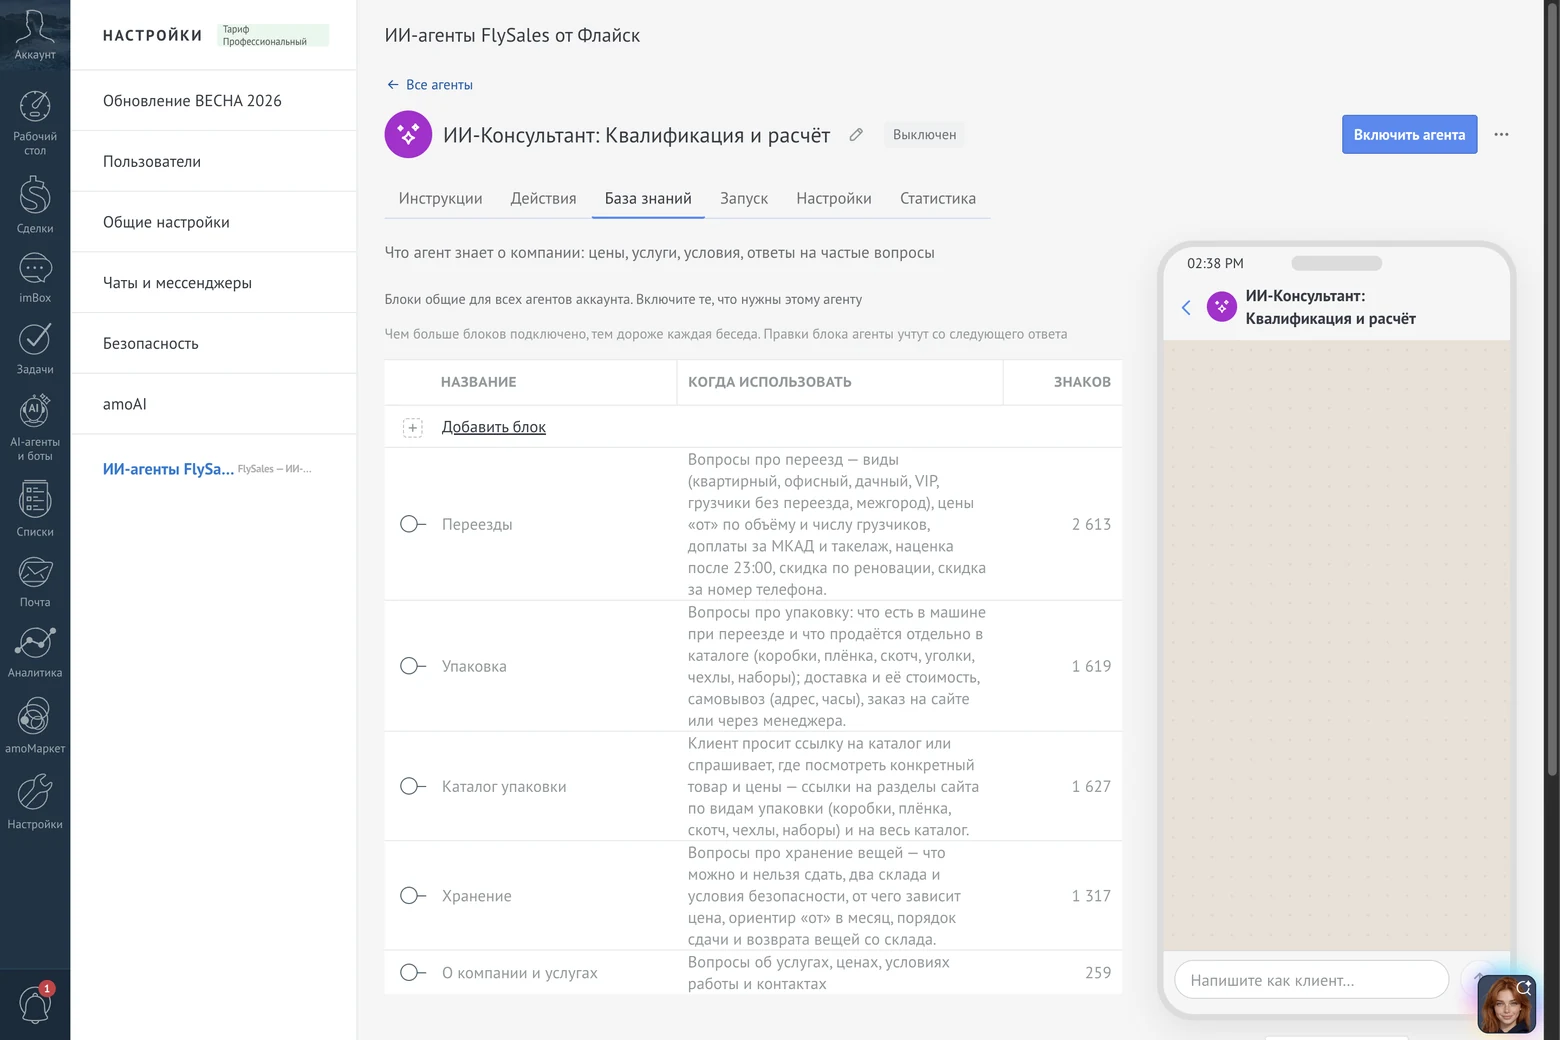
Task: Click back chevron in phone preview
Action: (1186, 307)
